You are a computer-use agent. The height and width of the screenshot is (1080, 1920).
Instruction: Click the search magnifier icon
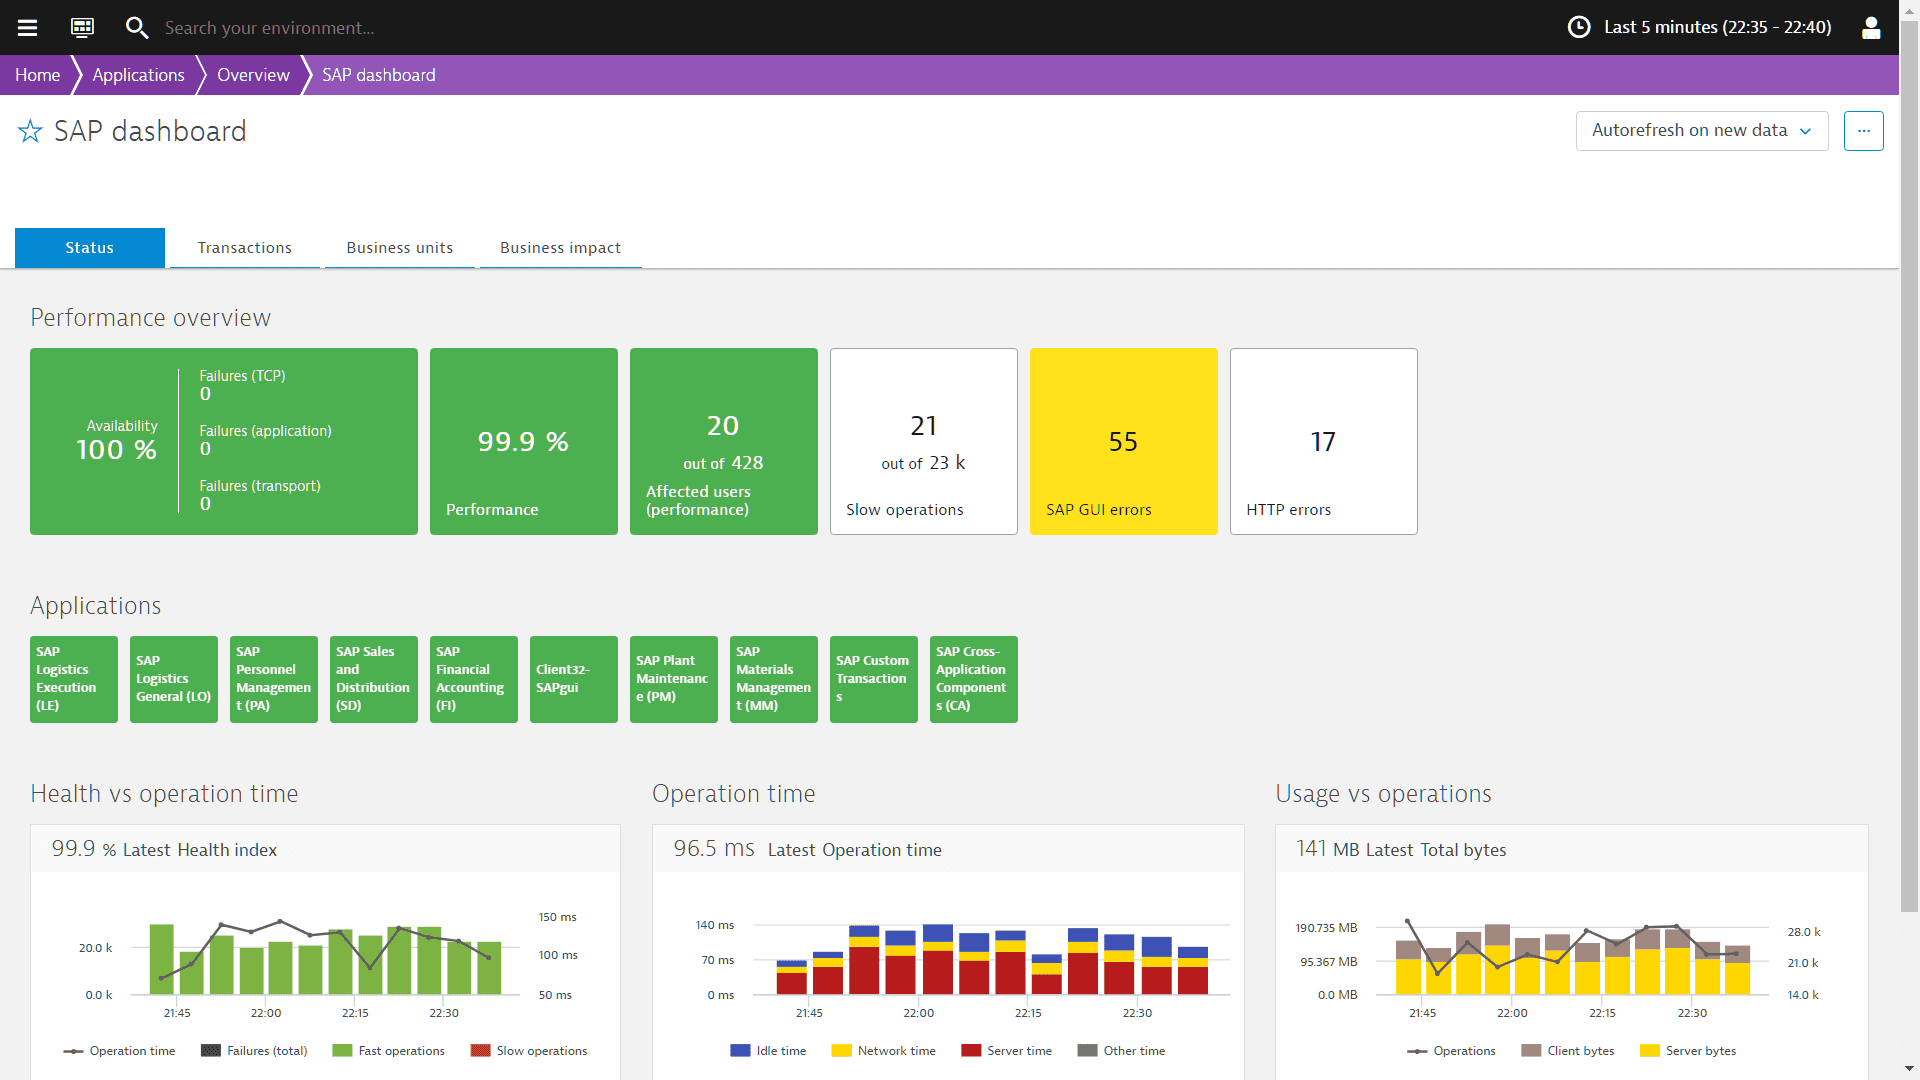coord(137,27)
